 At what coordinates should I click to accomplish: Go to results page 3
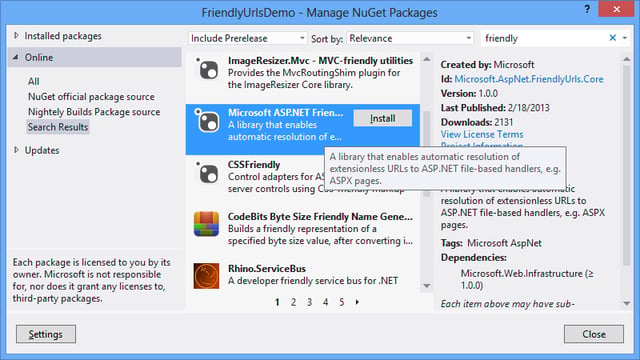click(x=309, y=302)
